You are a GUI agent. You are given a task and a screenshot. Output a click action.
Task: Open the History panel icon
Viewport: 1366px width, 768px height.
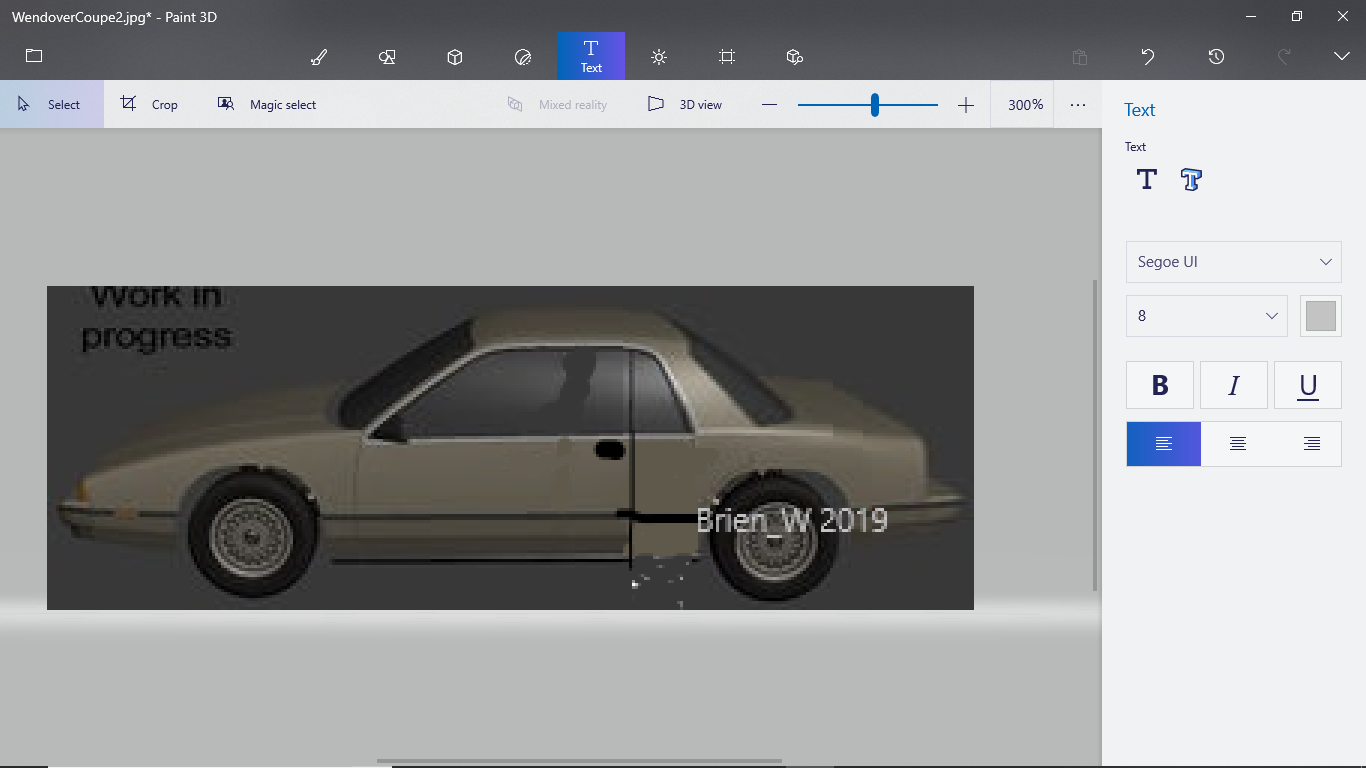coord(1216,57)
